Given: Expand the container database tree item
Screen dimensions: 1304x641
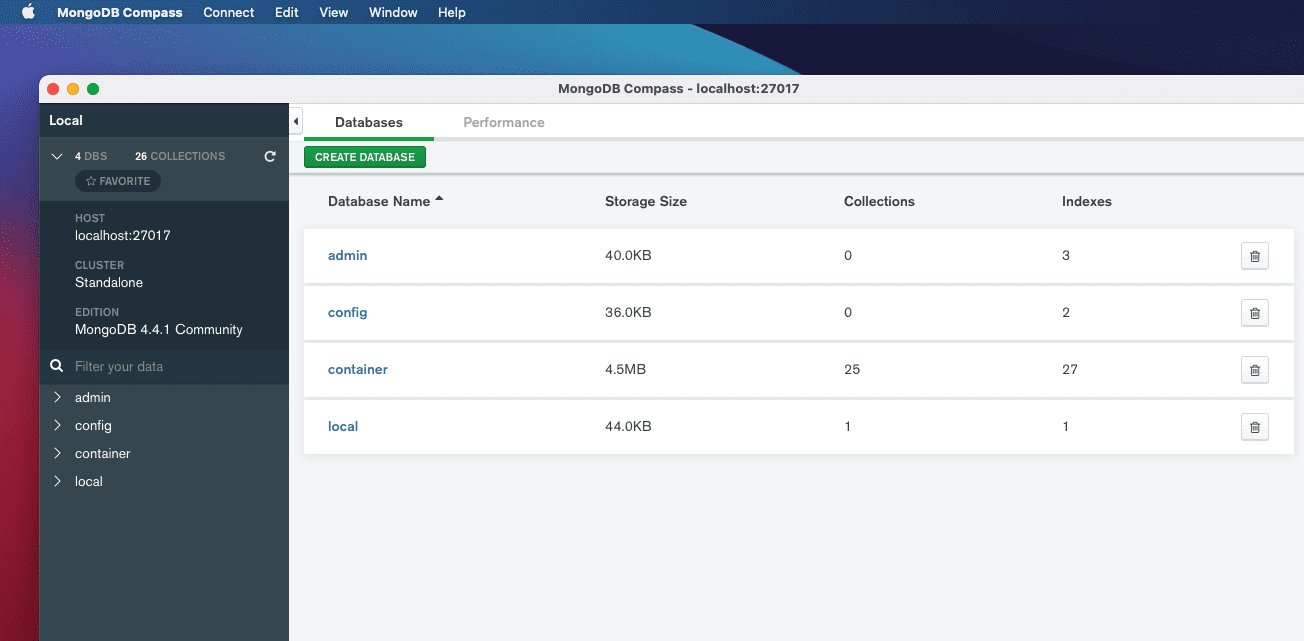Looking at the screenshot, I should click(x=59, y=453).
